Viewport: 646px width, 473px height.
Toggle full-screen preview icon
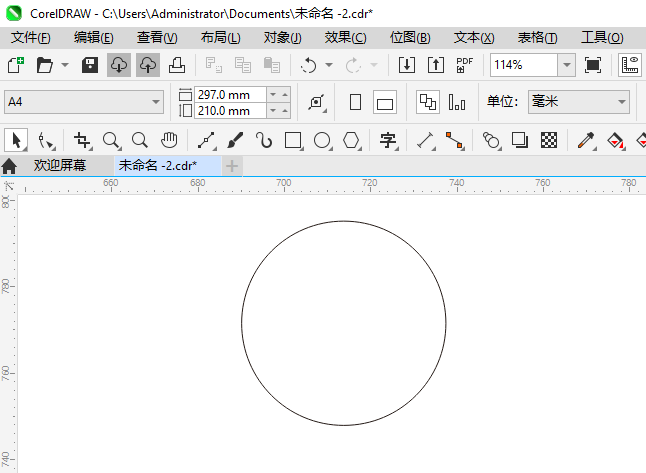pyautogui.click(x=592, y=65)
